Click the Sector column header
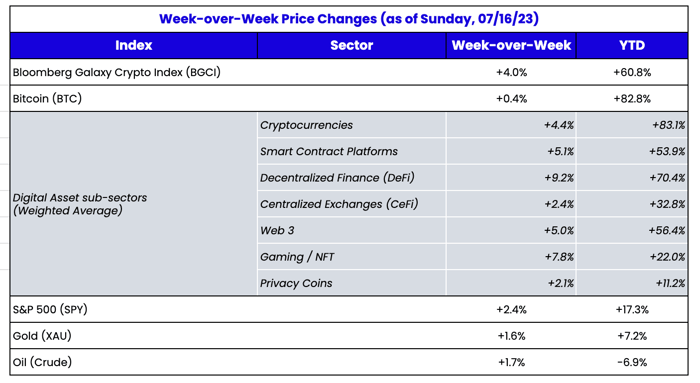Screen dimensions: 700x383 (x=352, y=46)
